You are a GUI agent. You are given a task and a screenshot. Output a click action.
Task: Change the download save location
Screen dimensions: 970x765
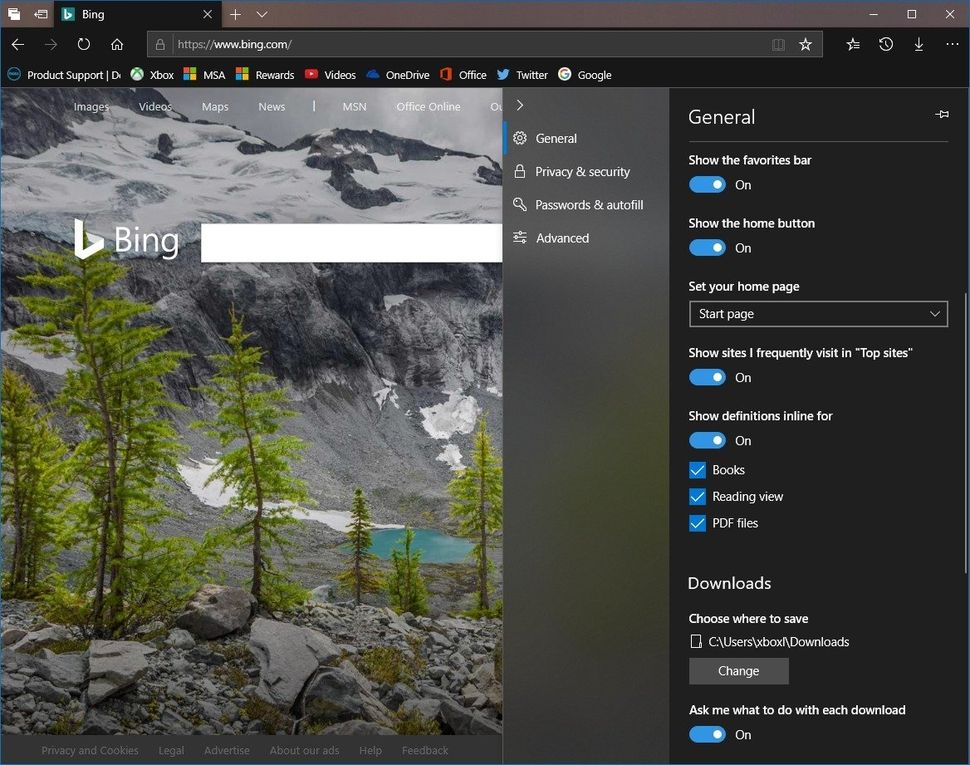tap(738, 670)
